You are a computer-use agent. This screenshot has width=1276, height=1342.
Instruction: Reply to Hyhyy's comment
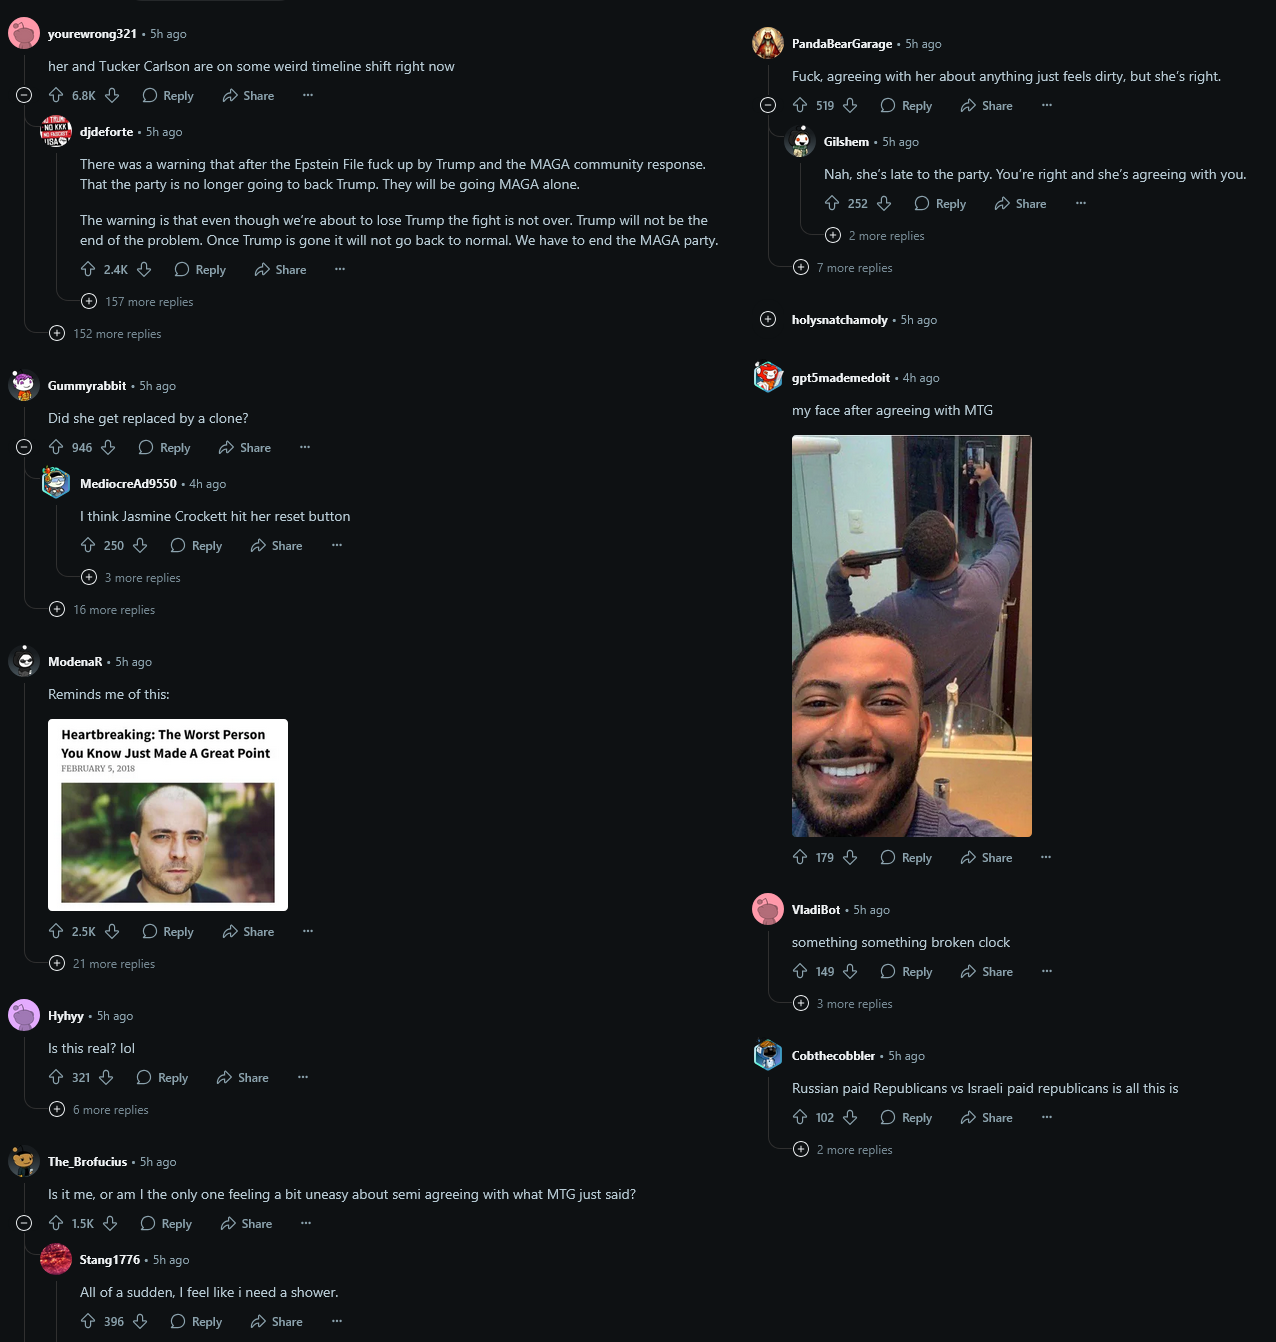pos(162,1078)
